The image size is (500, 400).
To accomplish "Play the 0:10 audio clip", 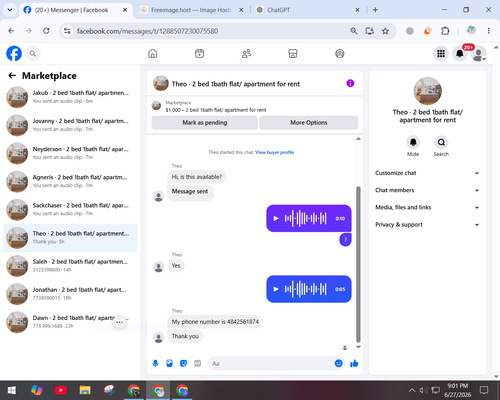I will (x=276, y=218).
